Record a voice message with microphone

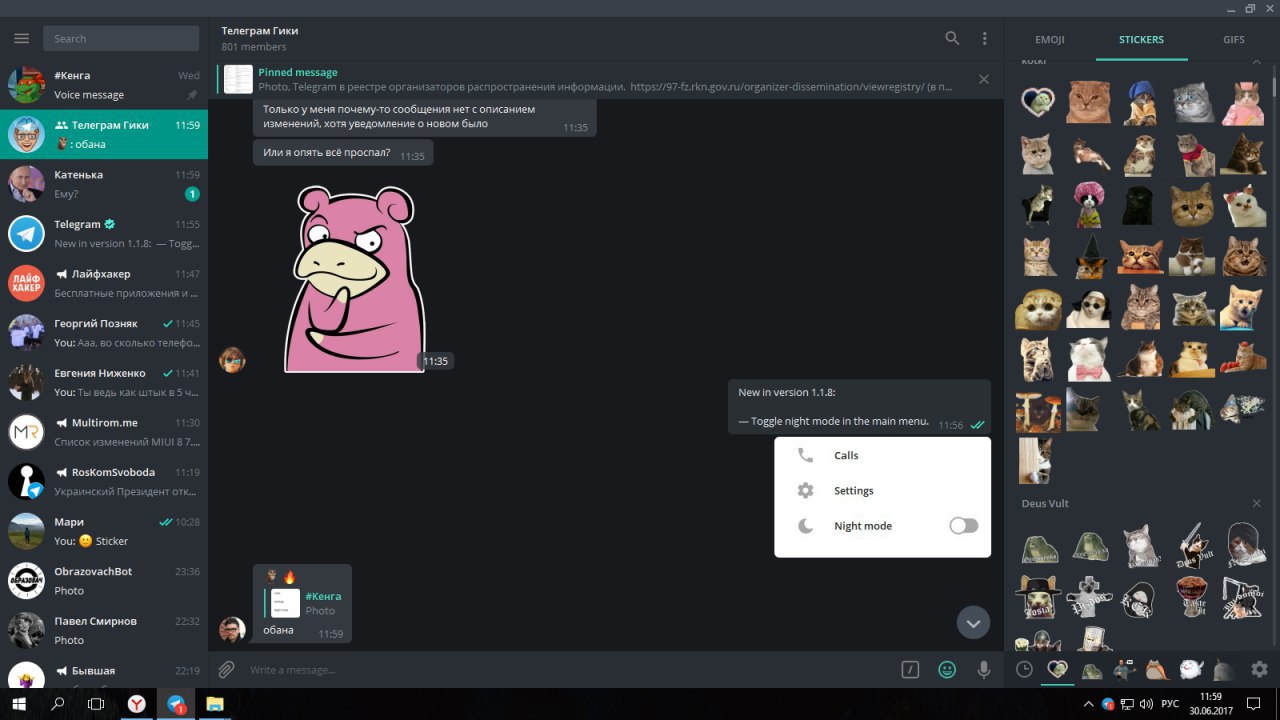[984, 670]
